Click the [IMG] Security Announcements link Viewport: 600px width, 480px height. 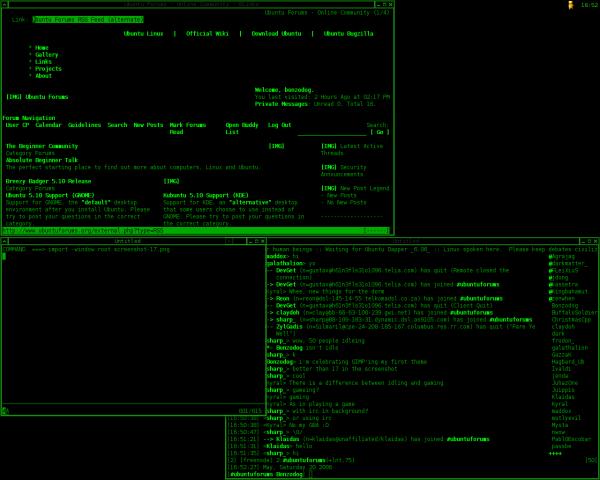(x=343, y=171)
